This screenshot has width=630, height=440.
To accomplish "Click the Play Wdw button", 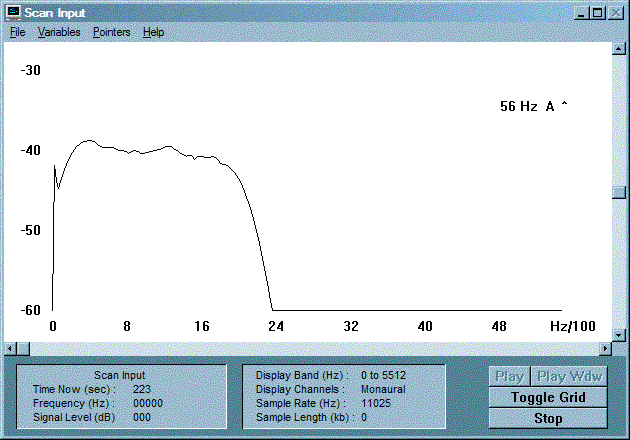I will (569, 377).
